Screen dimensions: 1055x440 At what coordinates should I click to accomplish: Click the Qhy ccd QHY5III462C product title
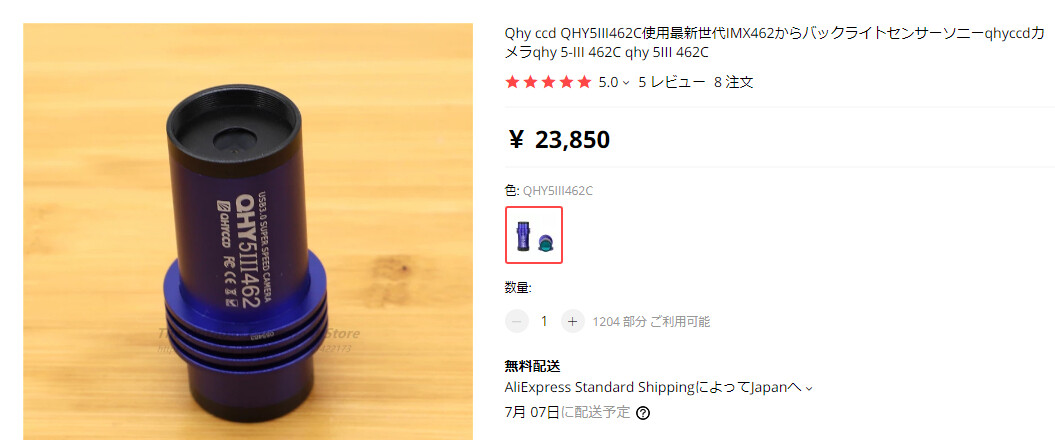tap(775, 43)
